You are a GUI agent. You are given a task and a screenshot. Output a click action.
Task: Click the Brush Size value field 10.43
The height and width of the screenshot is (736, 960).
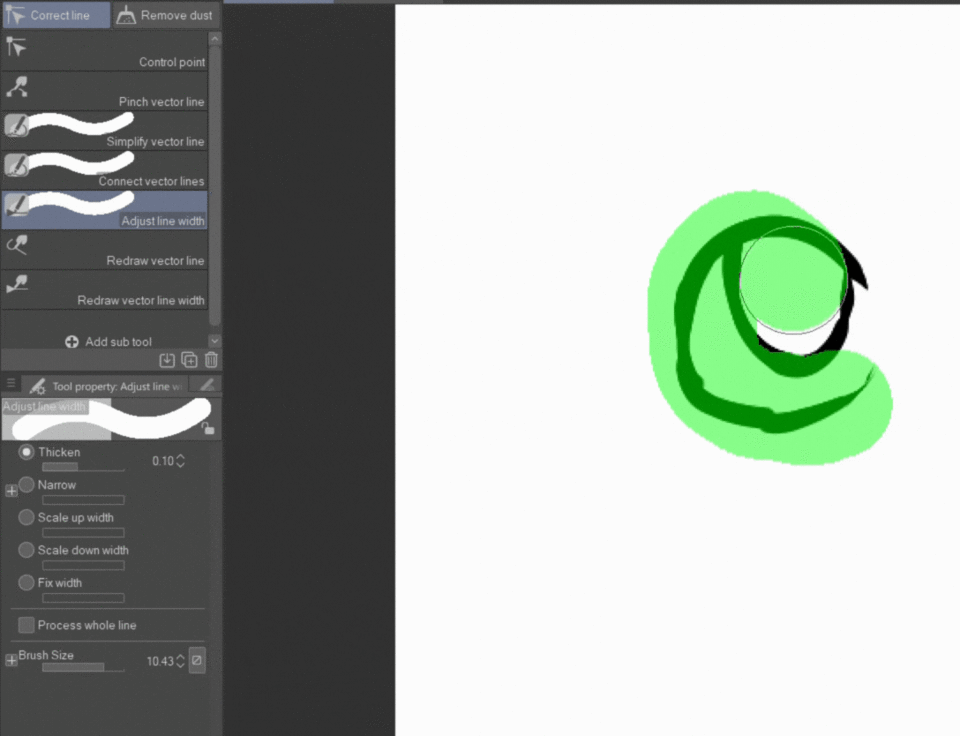pos(160,661)
